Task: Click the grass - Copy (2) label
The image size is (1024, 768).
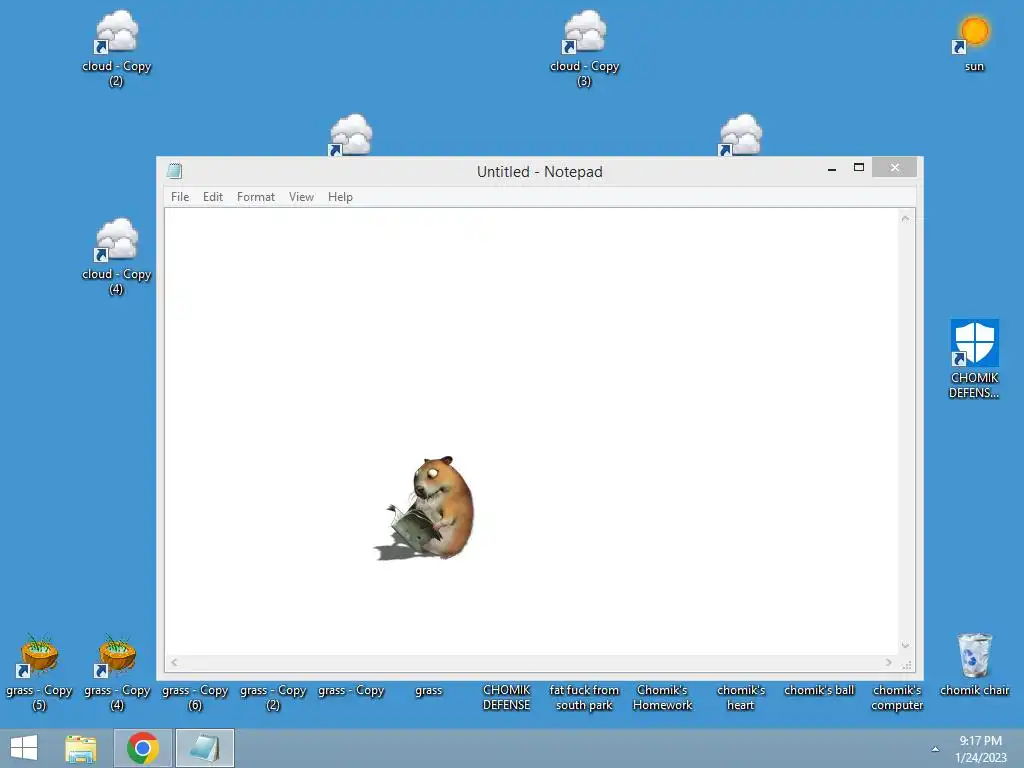Action: [x=273, y=697]
